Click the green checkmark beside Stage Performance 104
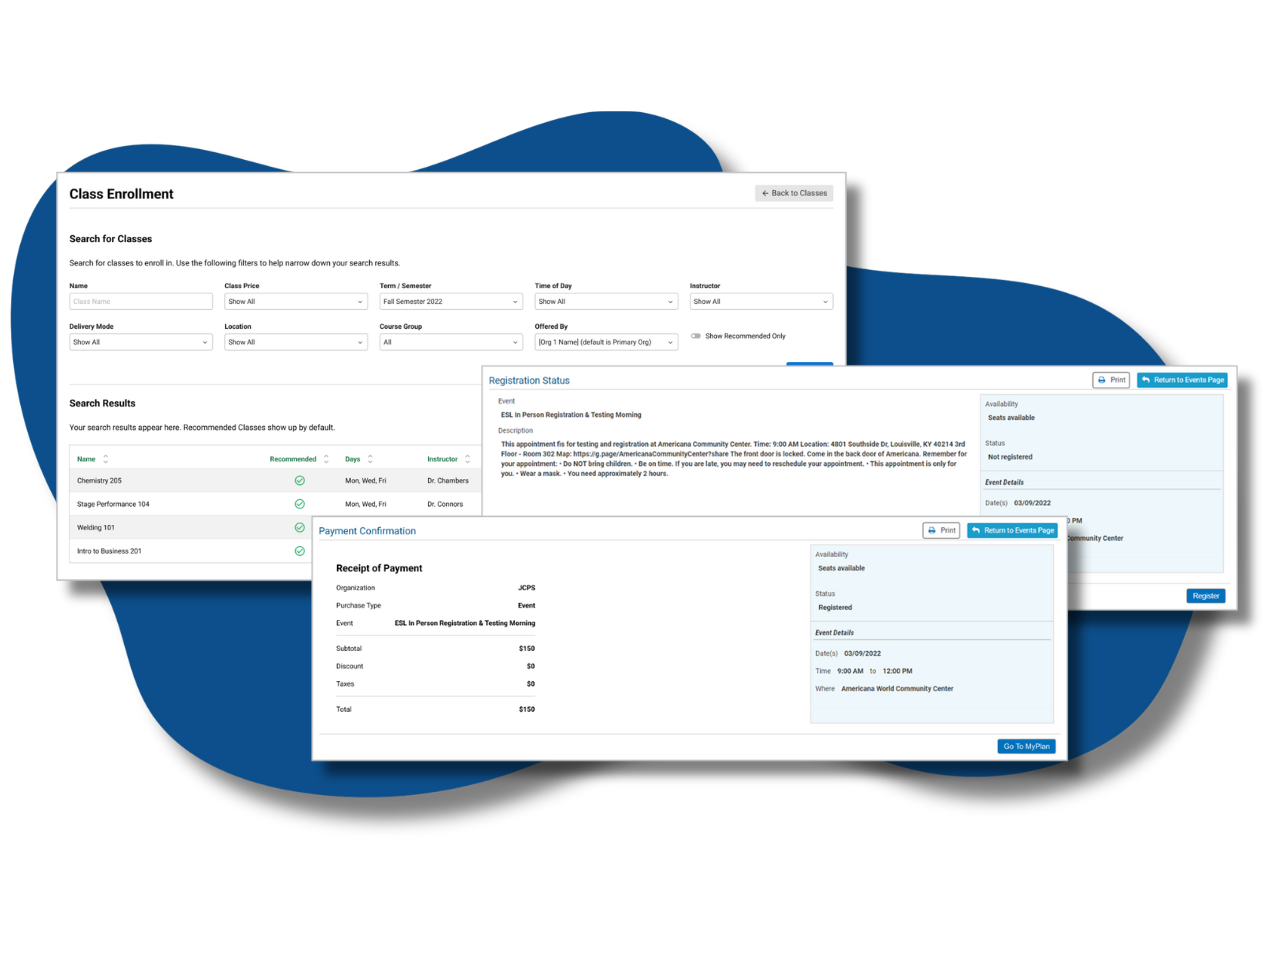Viewport: 1280px width, 960px height. coord(299,503)
